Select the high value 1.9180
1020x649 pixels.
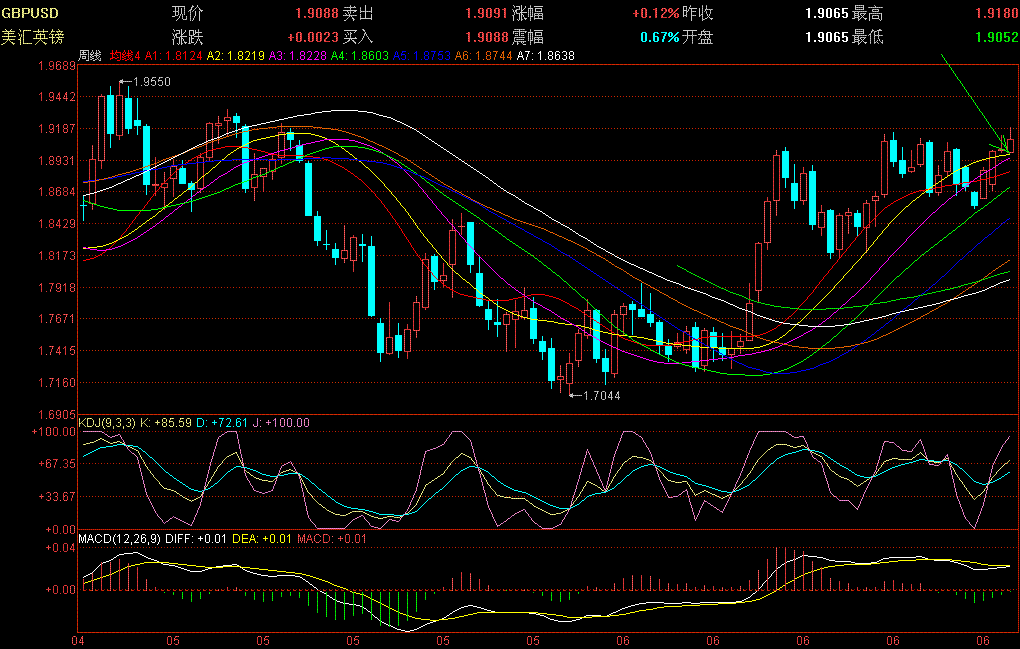tap(997, 13)
